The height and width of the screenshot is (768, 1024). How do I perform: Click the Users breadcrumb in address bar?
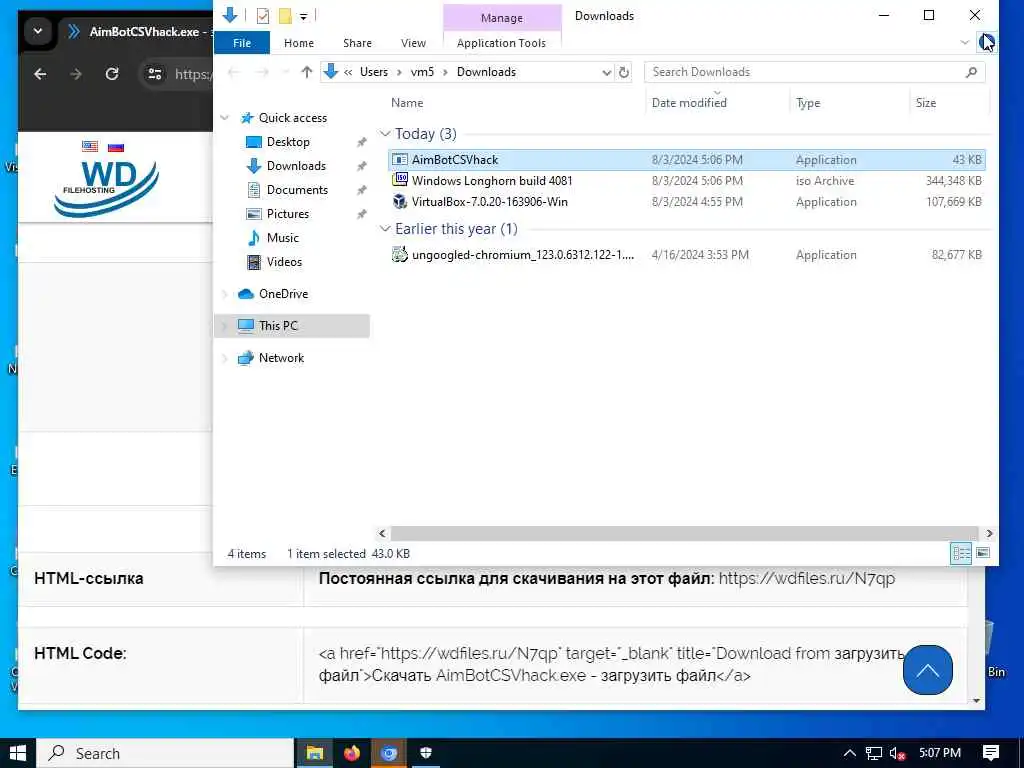(x=374, y=72)
